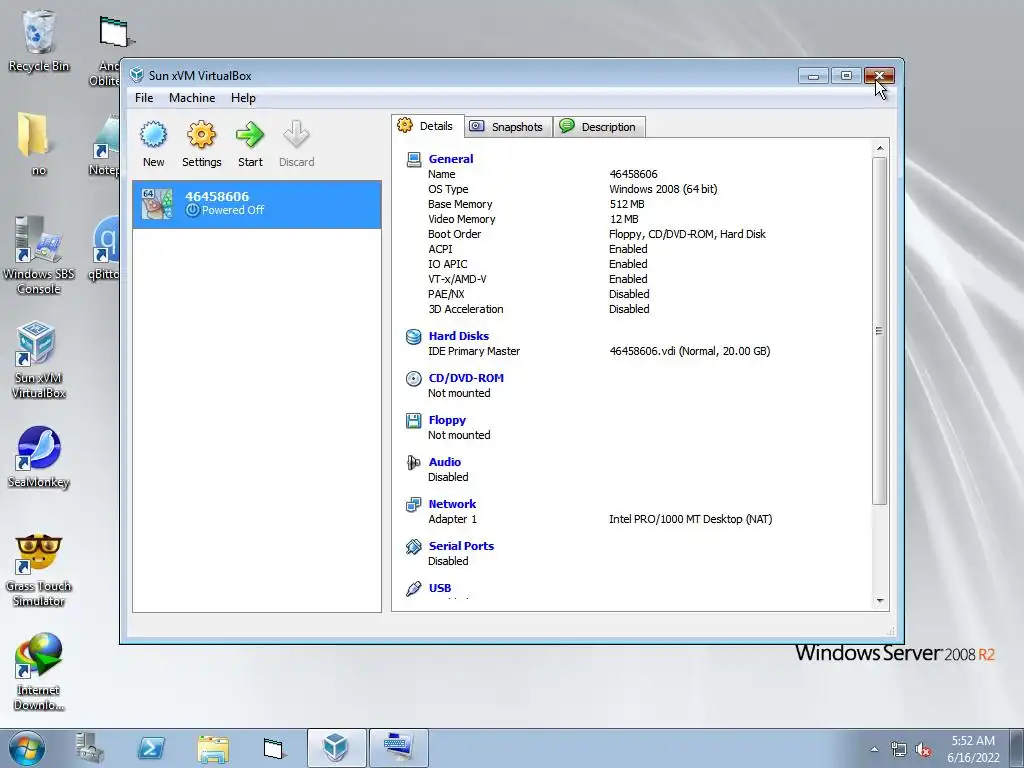Viewport: 1024px width, 768px height.
Task: Start the selected virtual machine
Action: 250,144
